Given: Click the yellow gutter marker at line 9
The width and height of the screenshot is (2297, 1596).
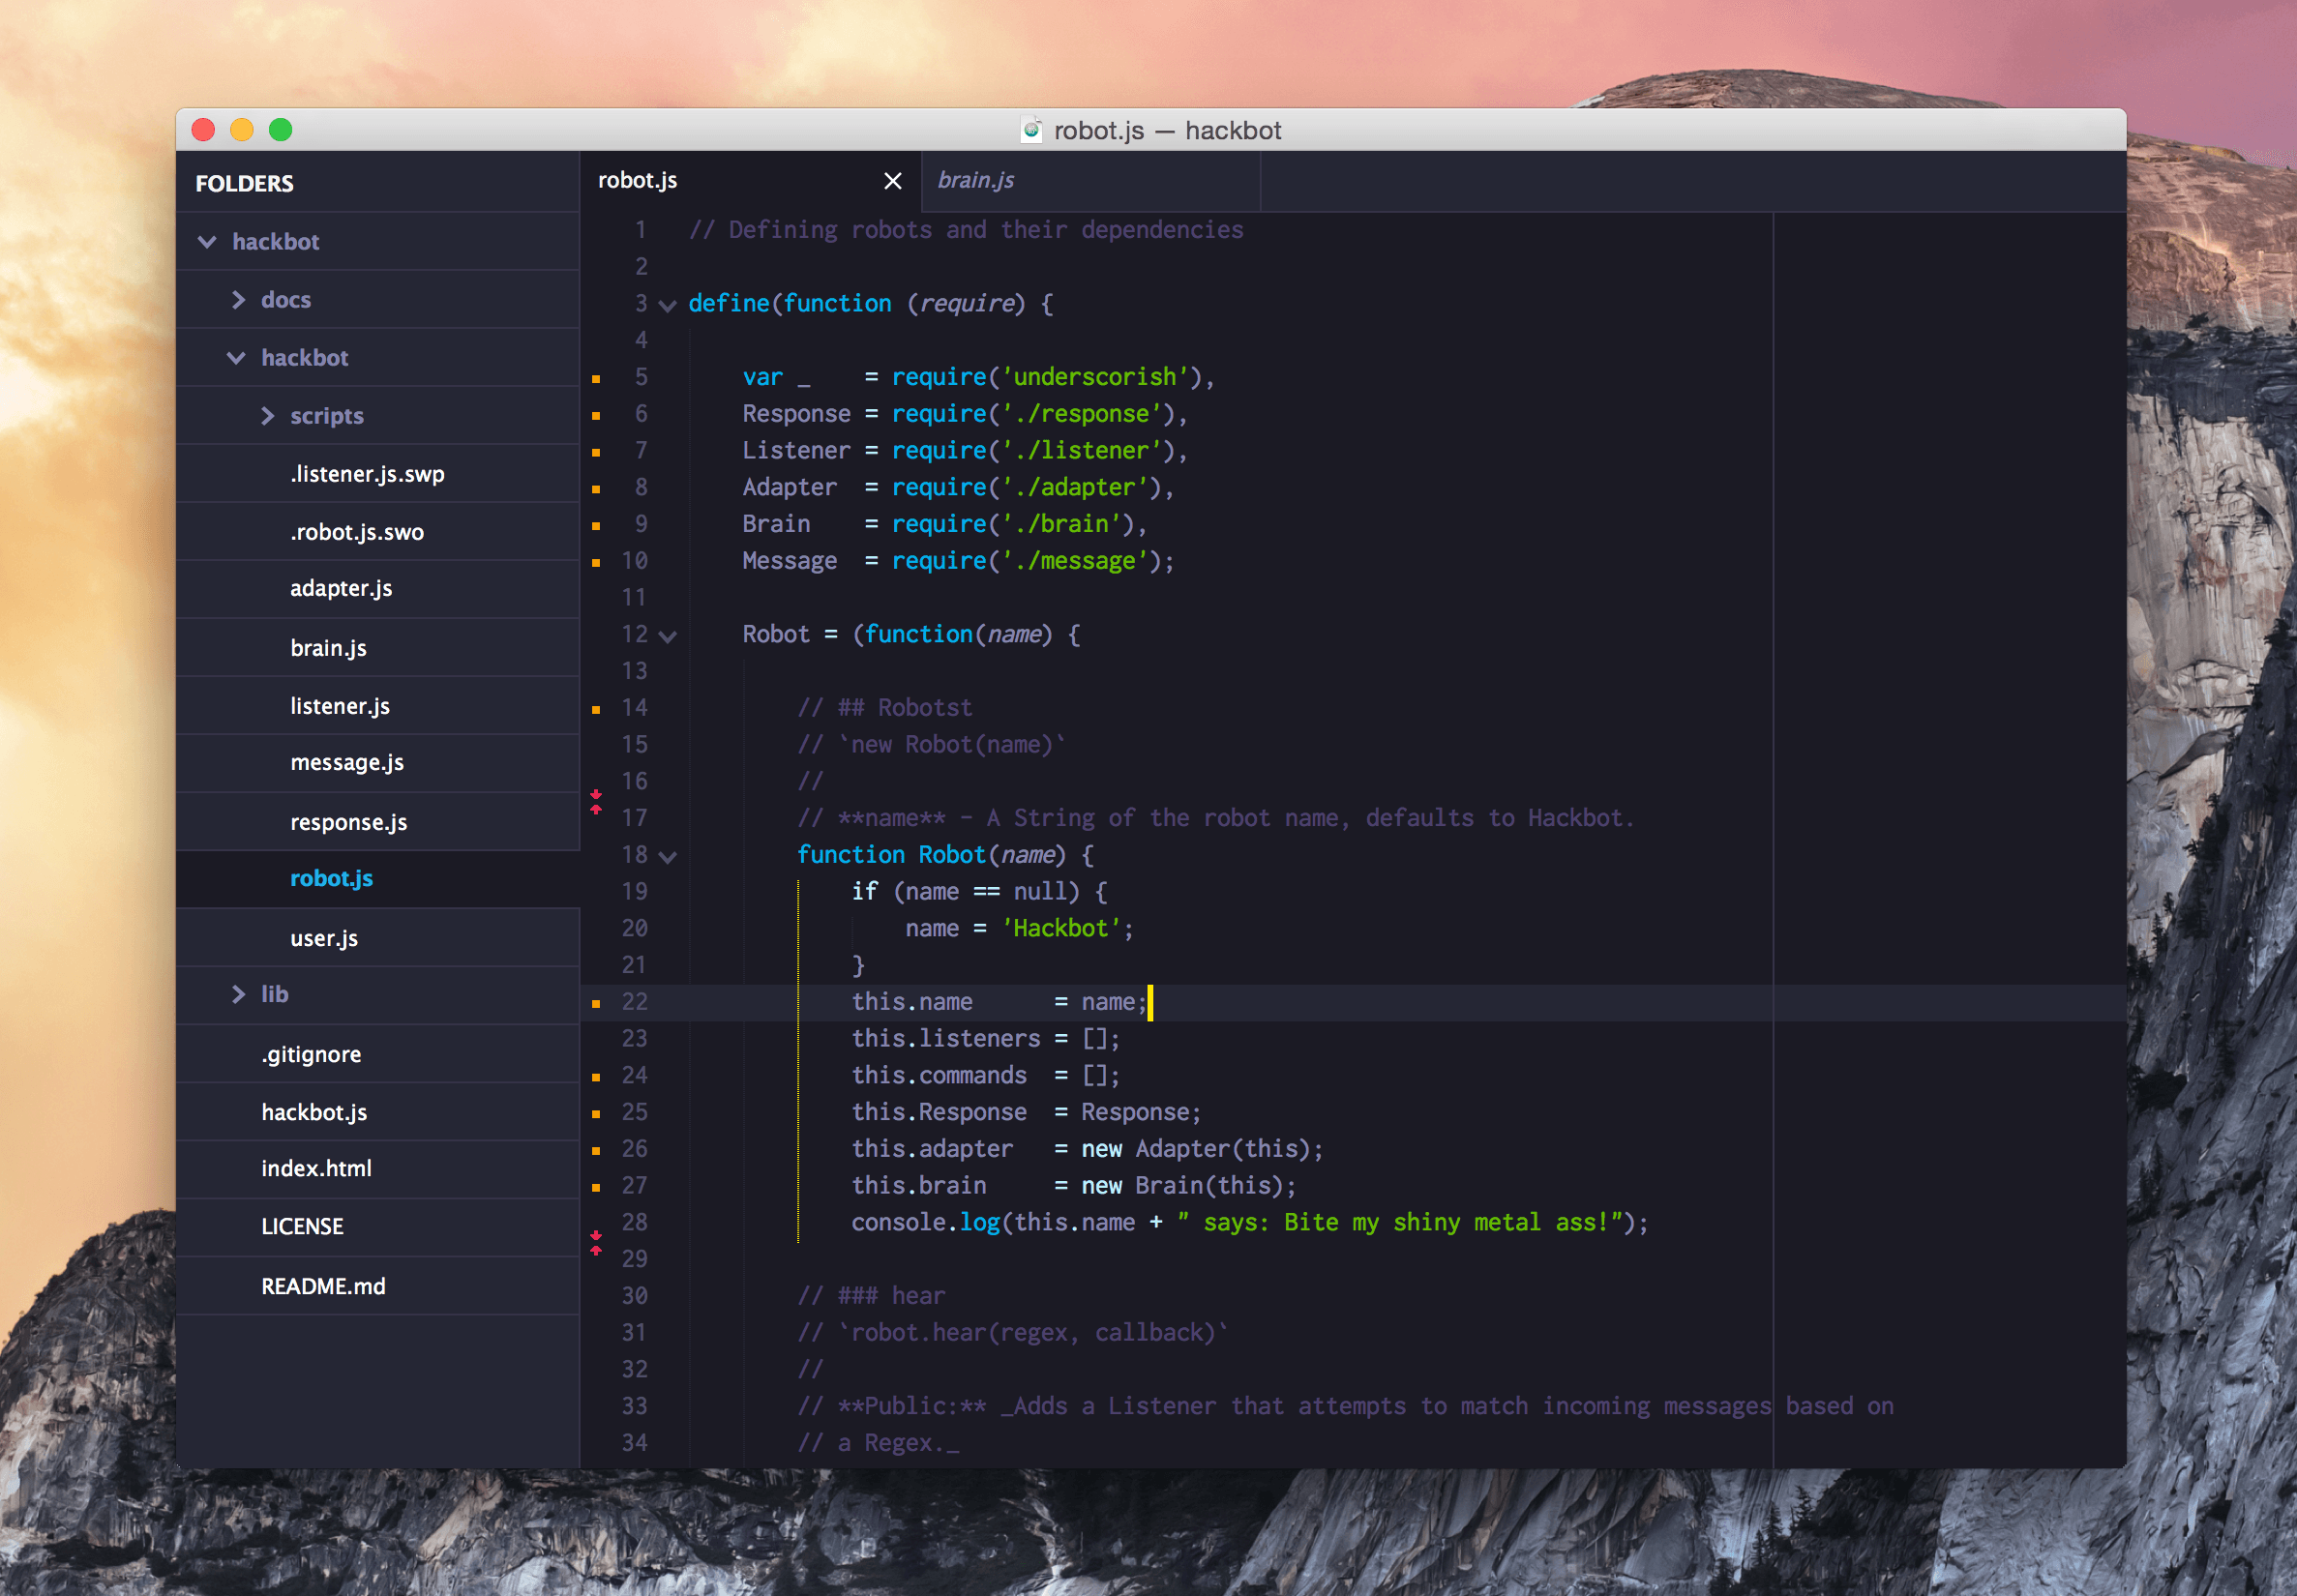Looking at the screenshot, I should (x=597, y=524).
